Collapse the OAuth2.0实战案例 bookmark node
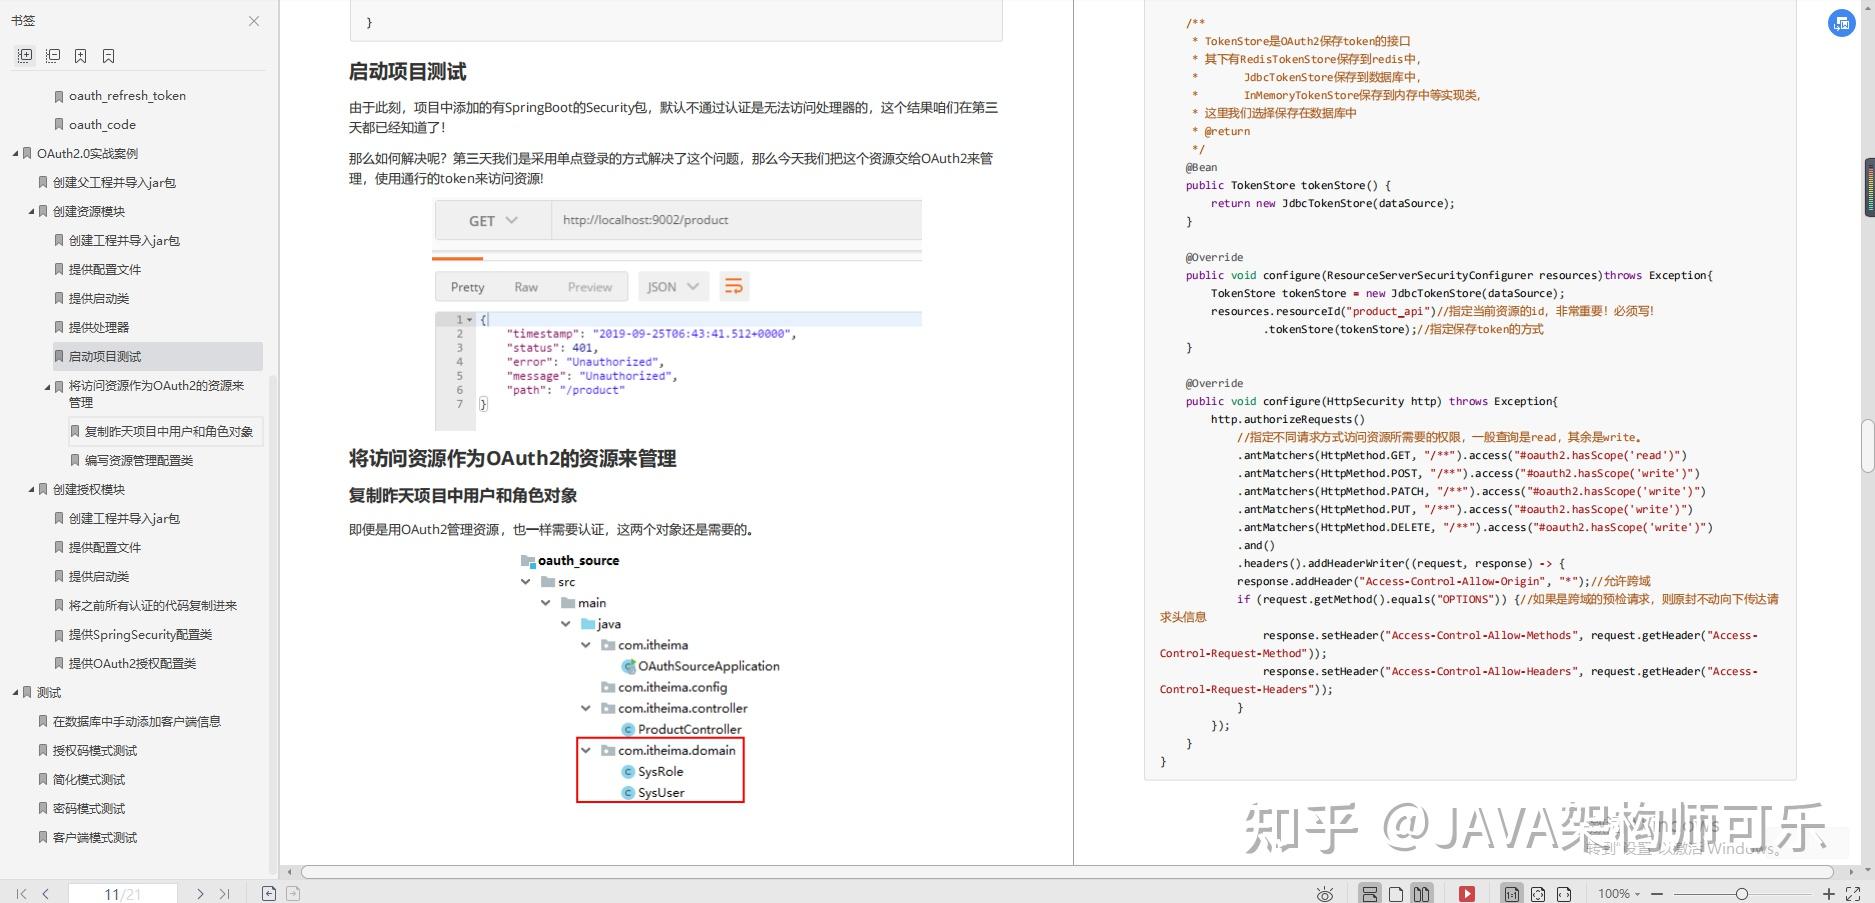This screenshot has width=1875, height=903. pyautogui.click(x=15, y=154)
